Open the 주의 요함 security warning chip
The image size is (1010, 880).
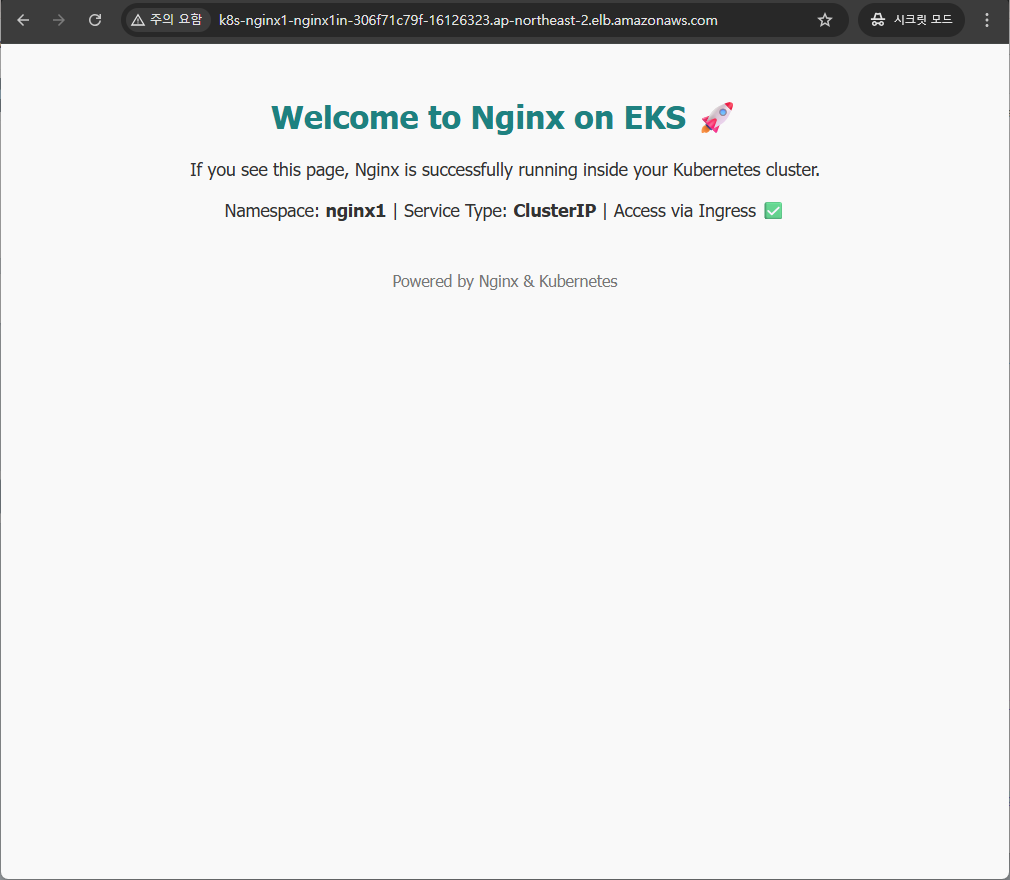pyautogui.click(x=167, y=20)
